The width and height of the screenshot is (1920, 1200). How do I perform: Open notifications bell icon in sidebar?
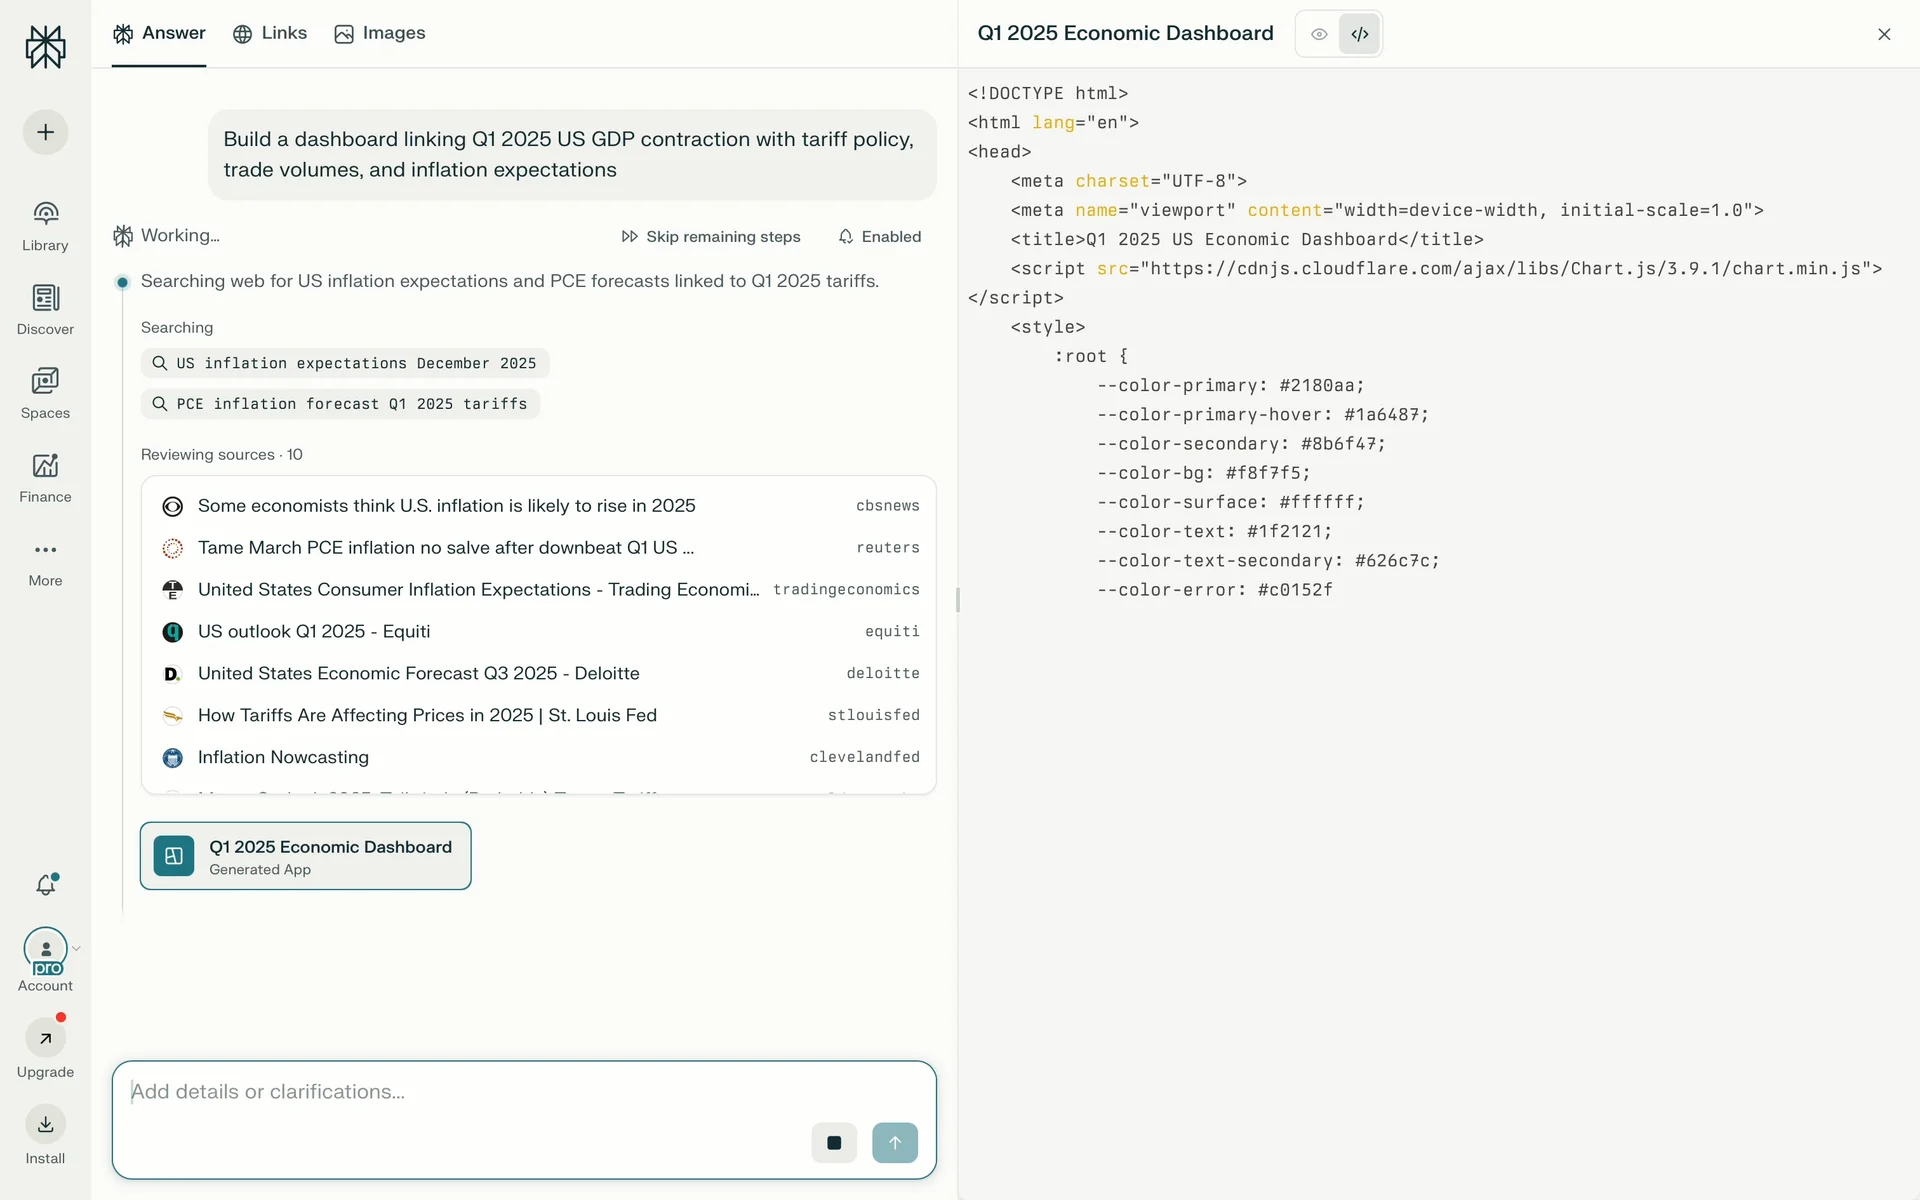point(46,884)
